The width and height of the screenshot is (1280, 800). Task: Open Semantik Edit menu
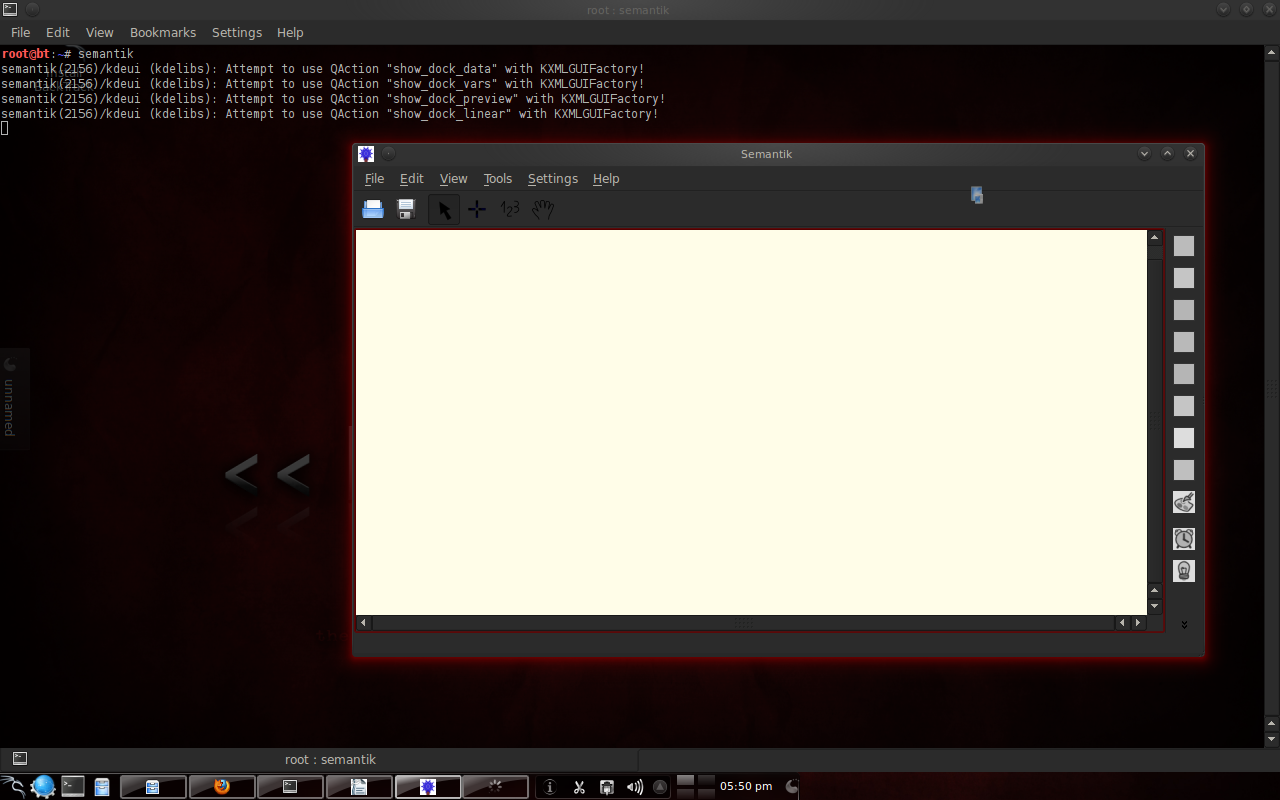pyautogui.click(x=412, y=179)
